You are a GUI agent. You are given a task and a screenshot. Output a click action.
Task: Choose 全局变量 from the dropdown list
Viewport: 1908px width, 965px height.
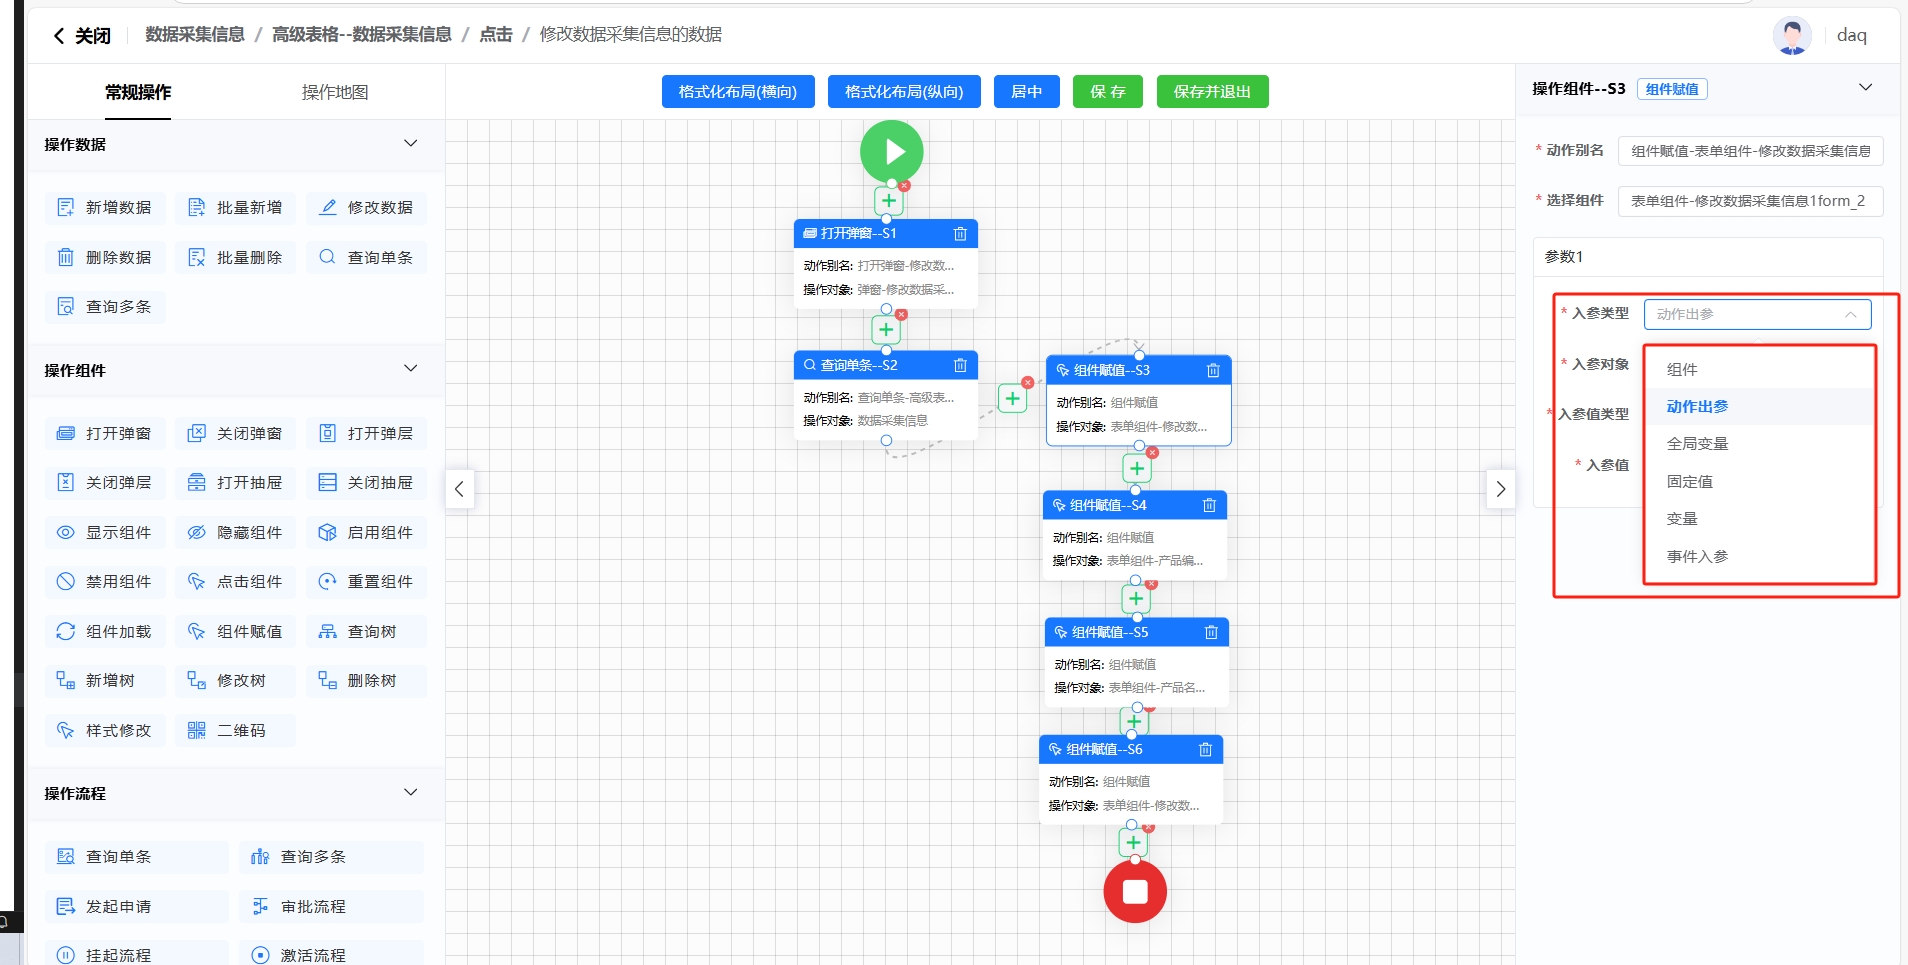[1697, 444]
